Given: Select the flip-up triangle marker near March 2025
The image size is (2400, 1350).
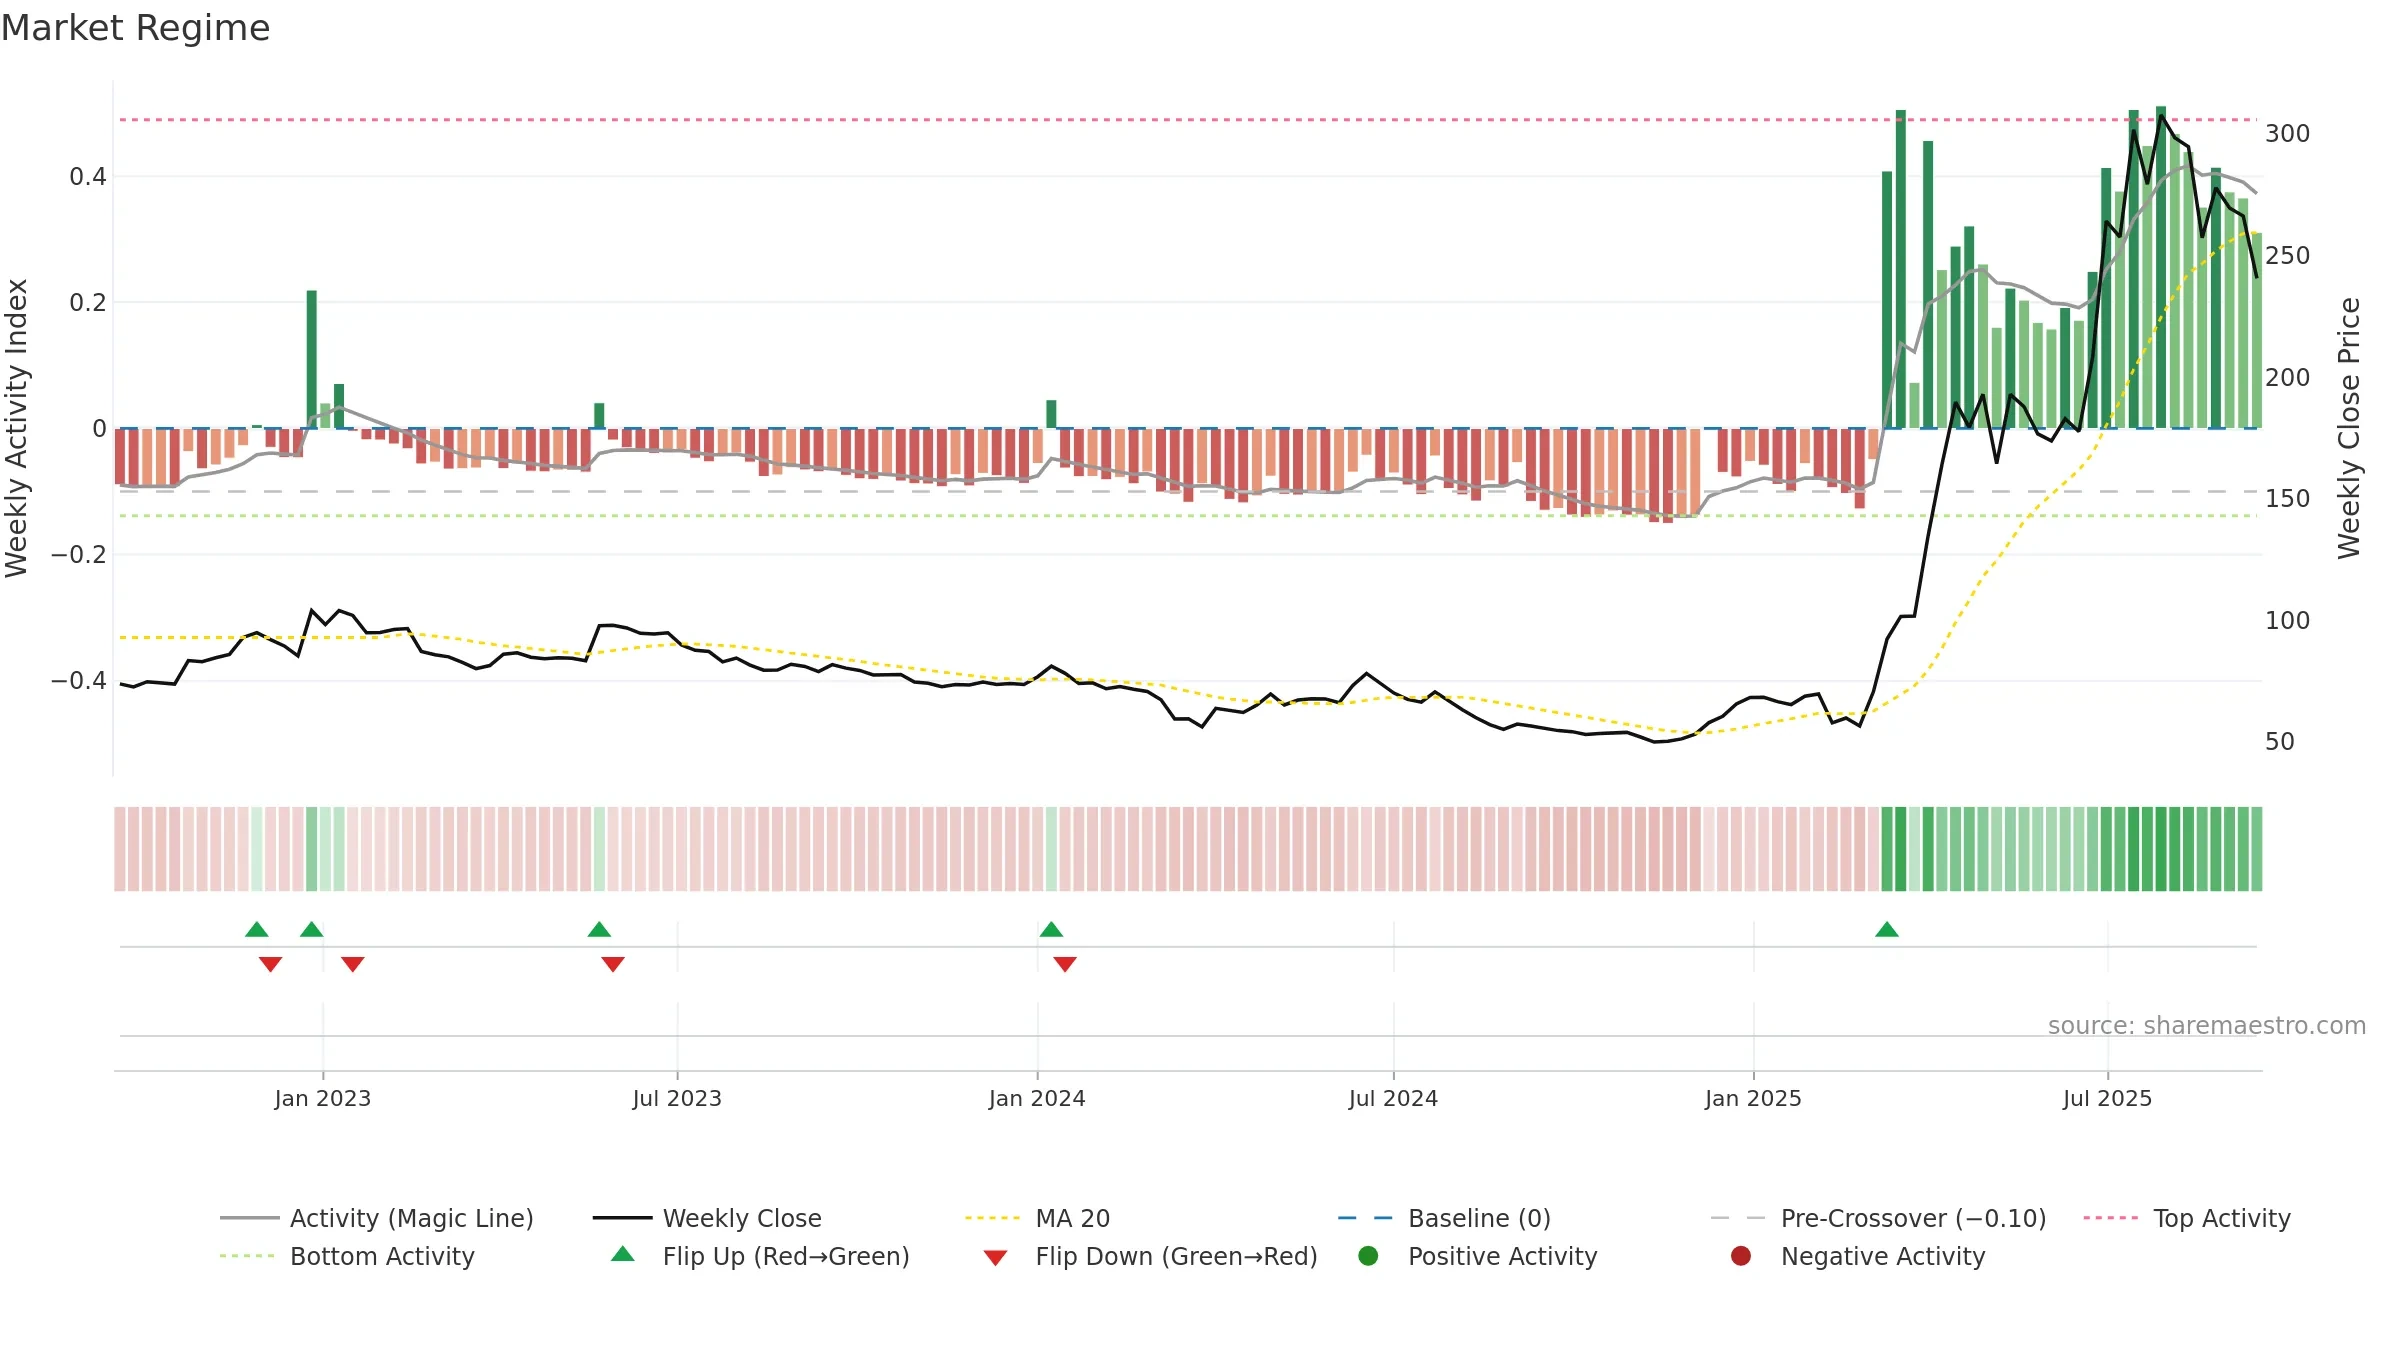Looking at the screenshot, I should pyautogui.click(x=1887, y=929).
